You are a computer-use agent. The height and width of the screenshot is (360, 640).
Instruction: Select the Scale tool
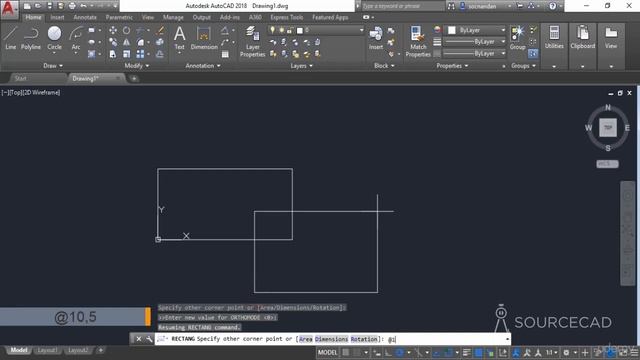[127, 54]
